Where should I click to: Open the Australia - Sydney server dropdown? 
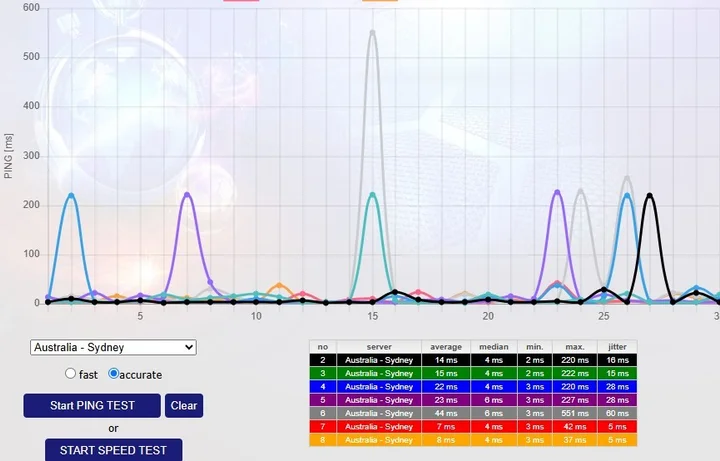click(112, 348)
